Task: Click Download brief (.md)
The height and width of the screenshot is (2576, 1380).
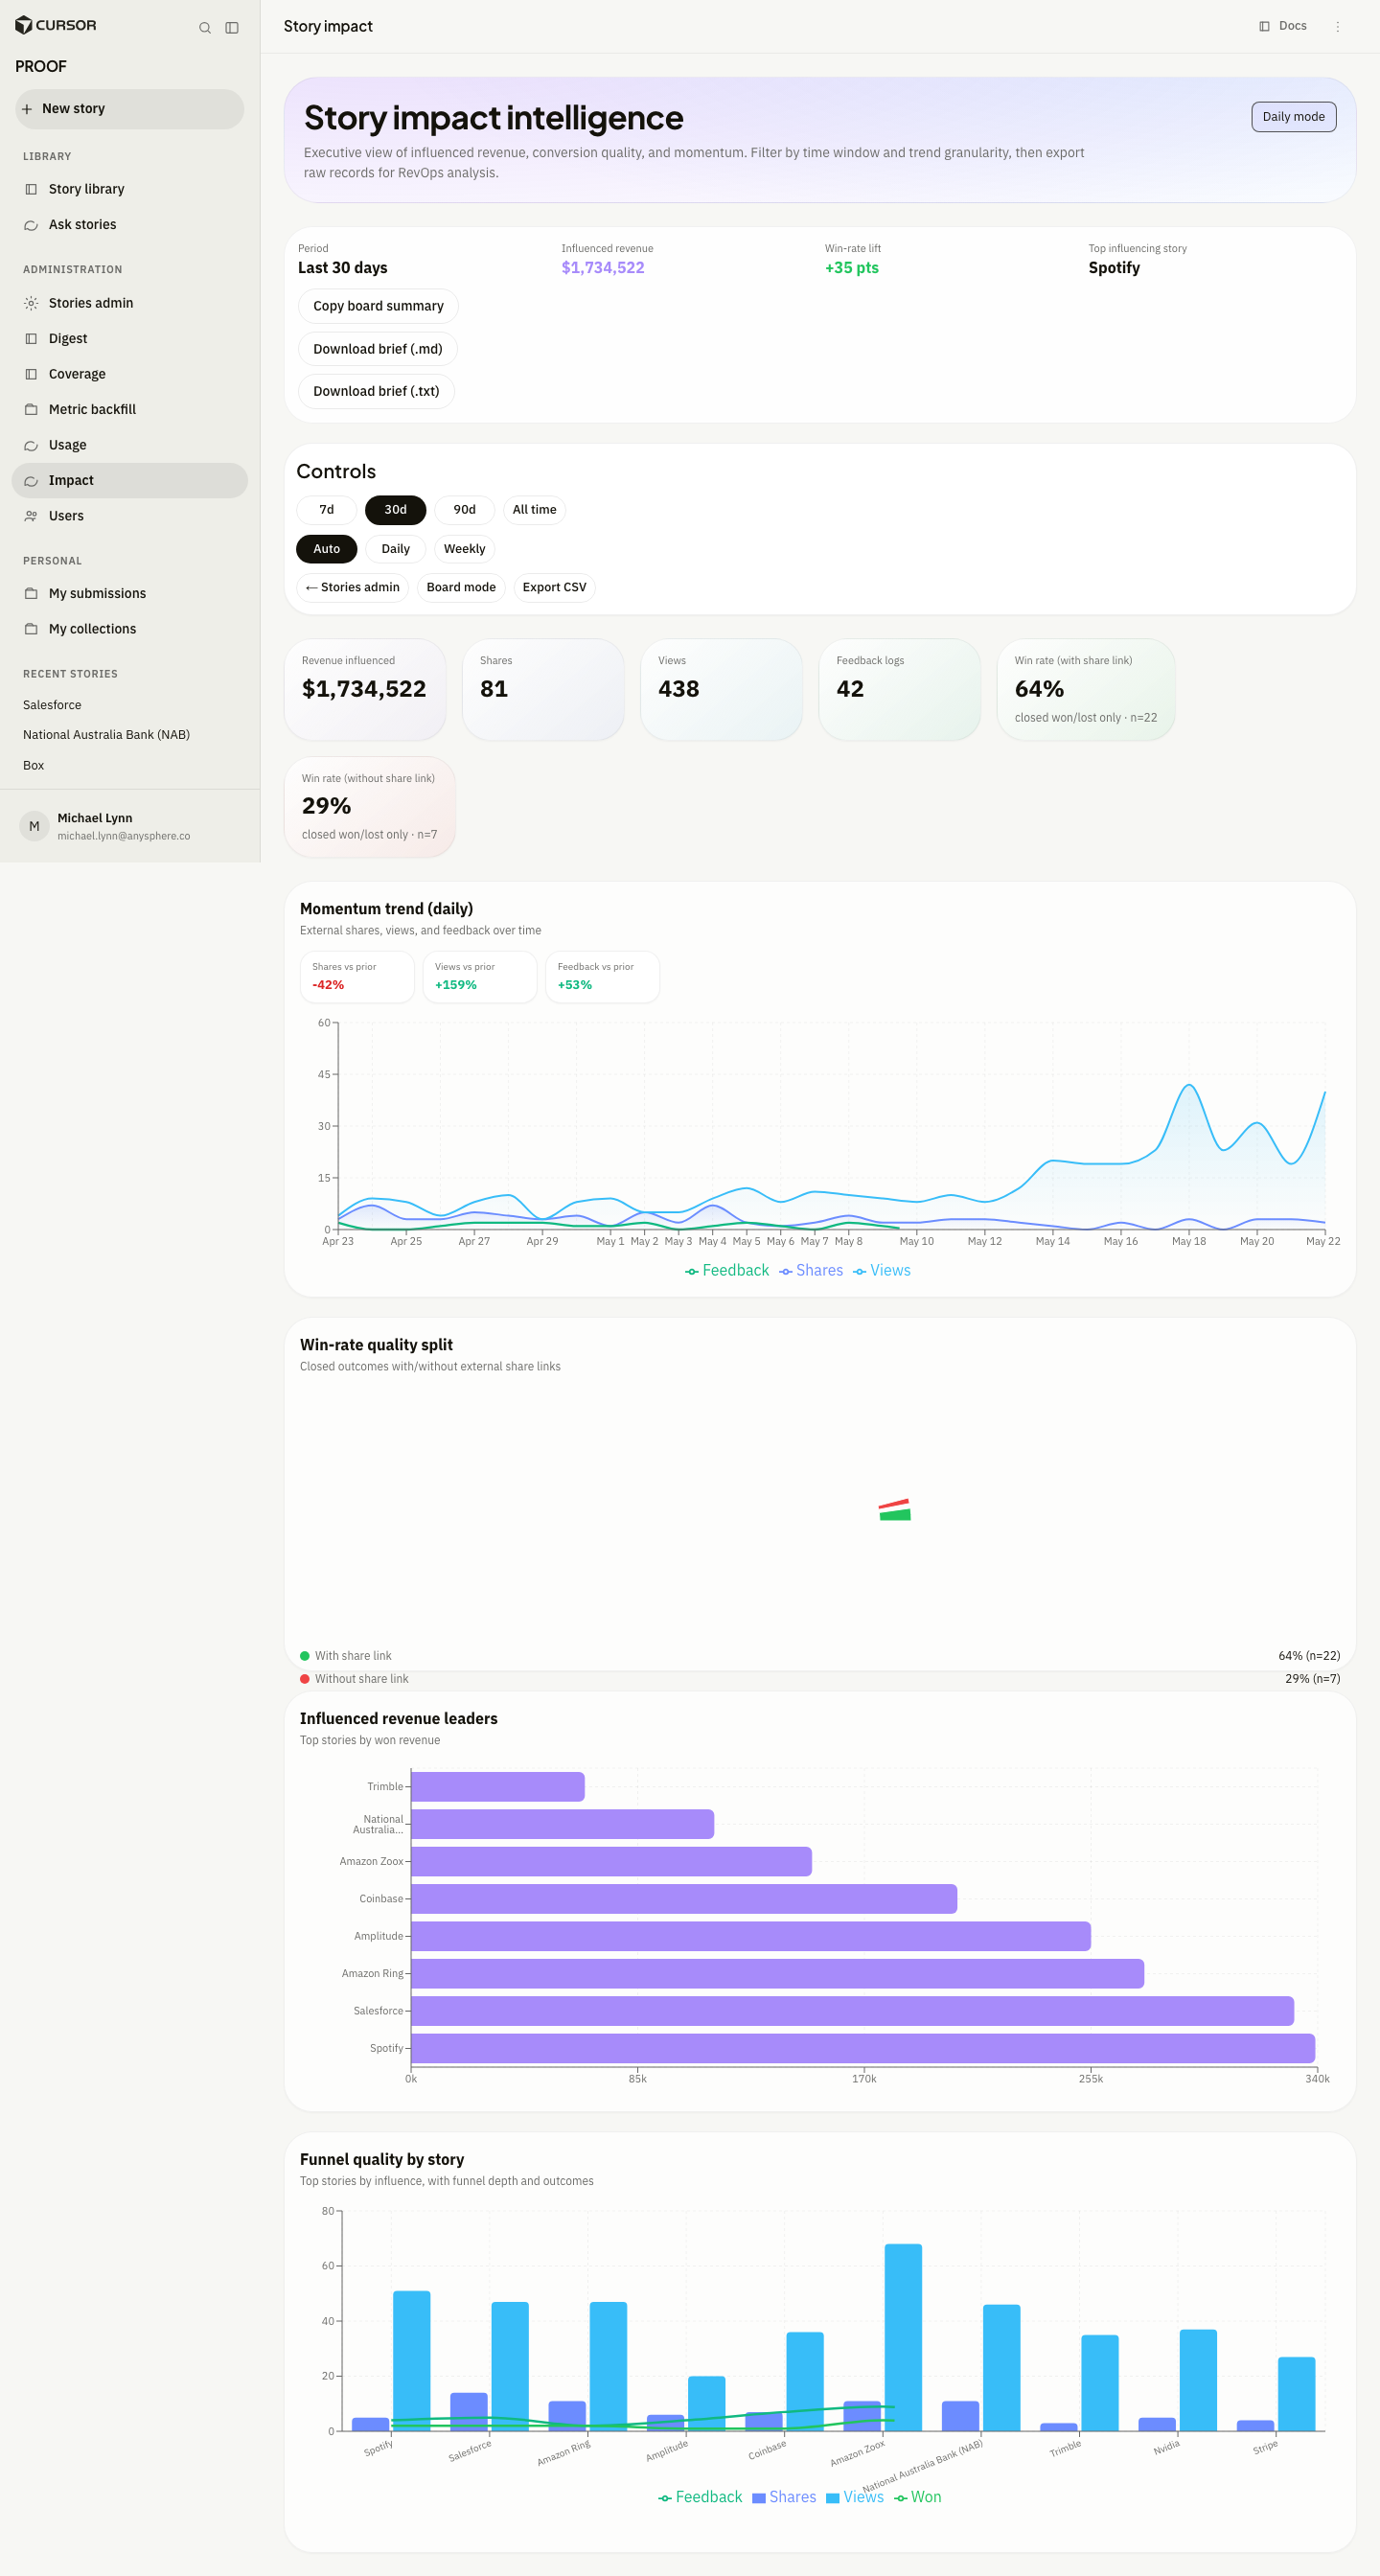Action: point(377,349)
